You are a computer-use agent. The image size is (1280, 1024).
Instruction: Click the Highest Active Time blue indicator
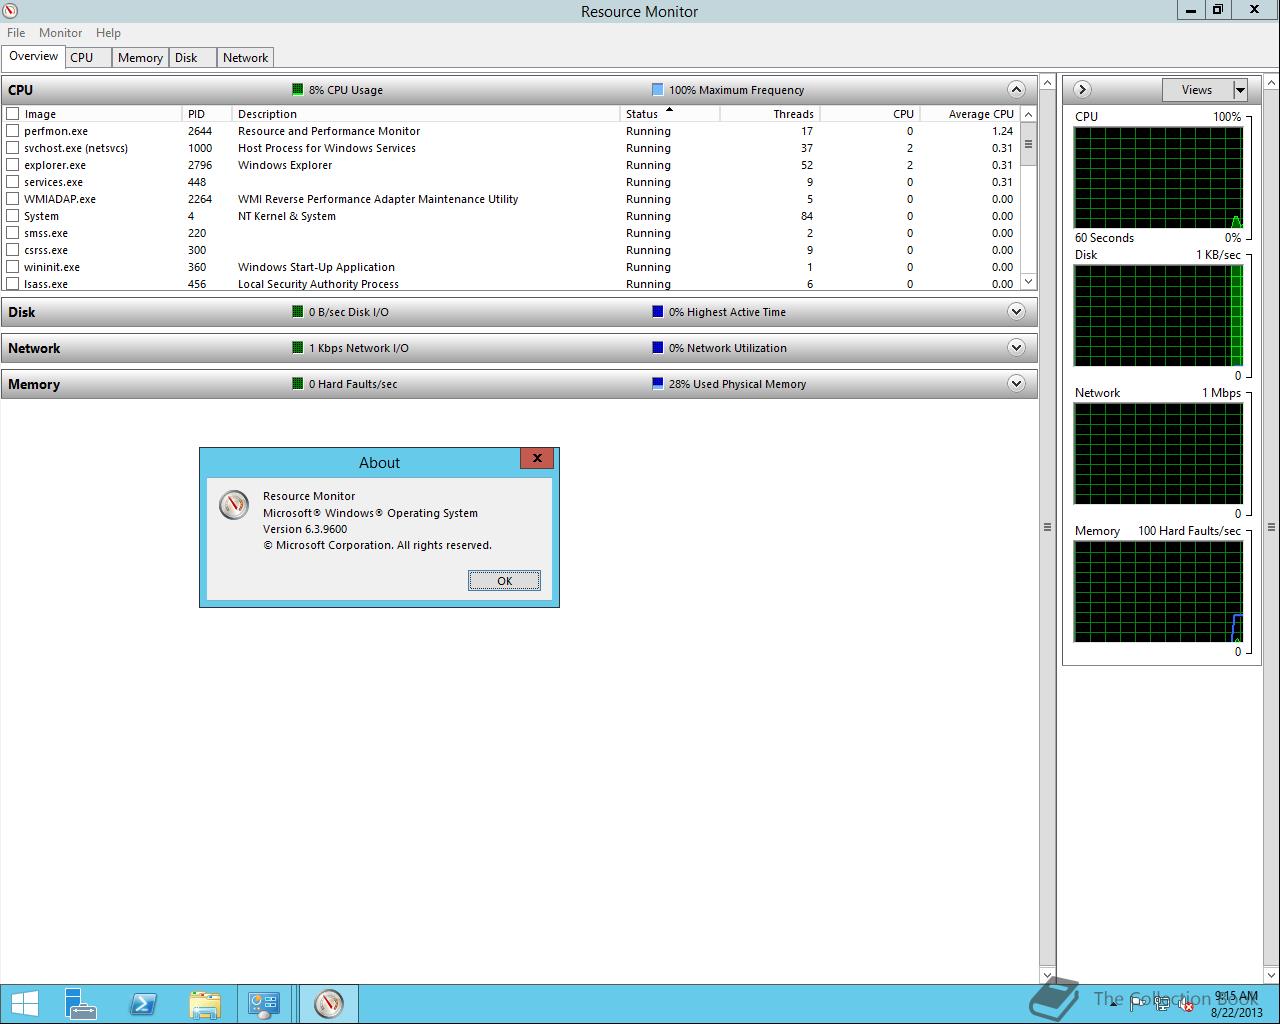tap(657, 311)
